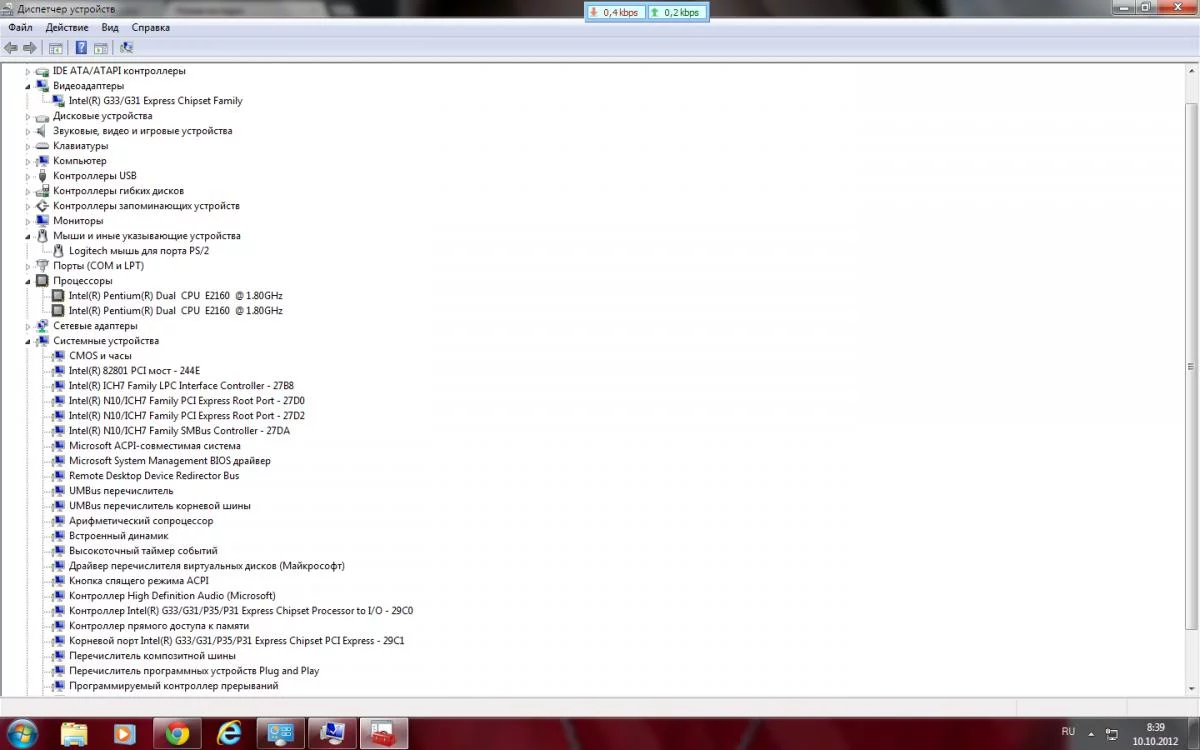Select Контроллер прямого доступа к памяти
This screenshot has width=1200, height=750.
coord(159,626)
